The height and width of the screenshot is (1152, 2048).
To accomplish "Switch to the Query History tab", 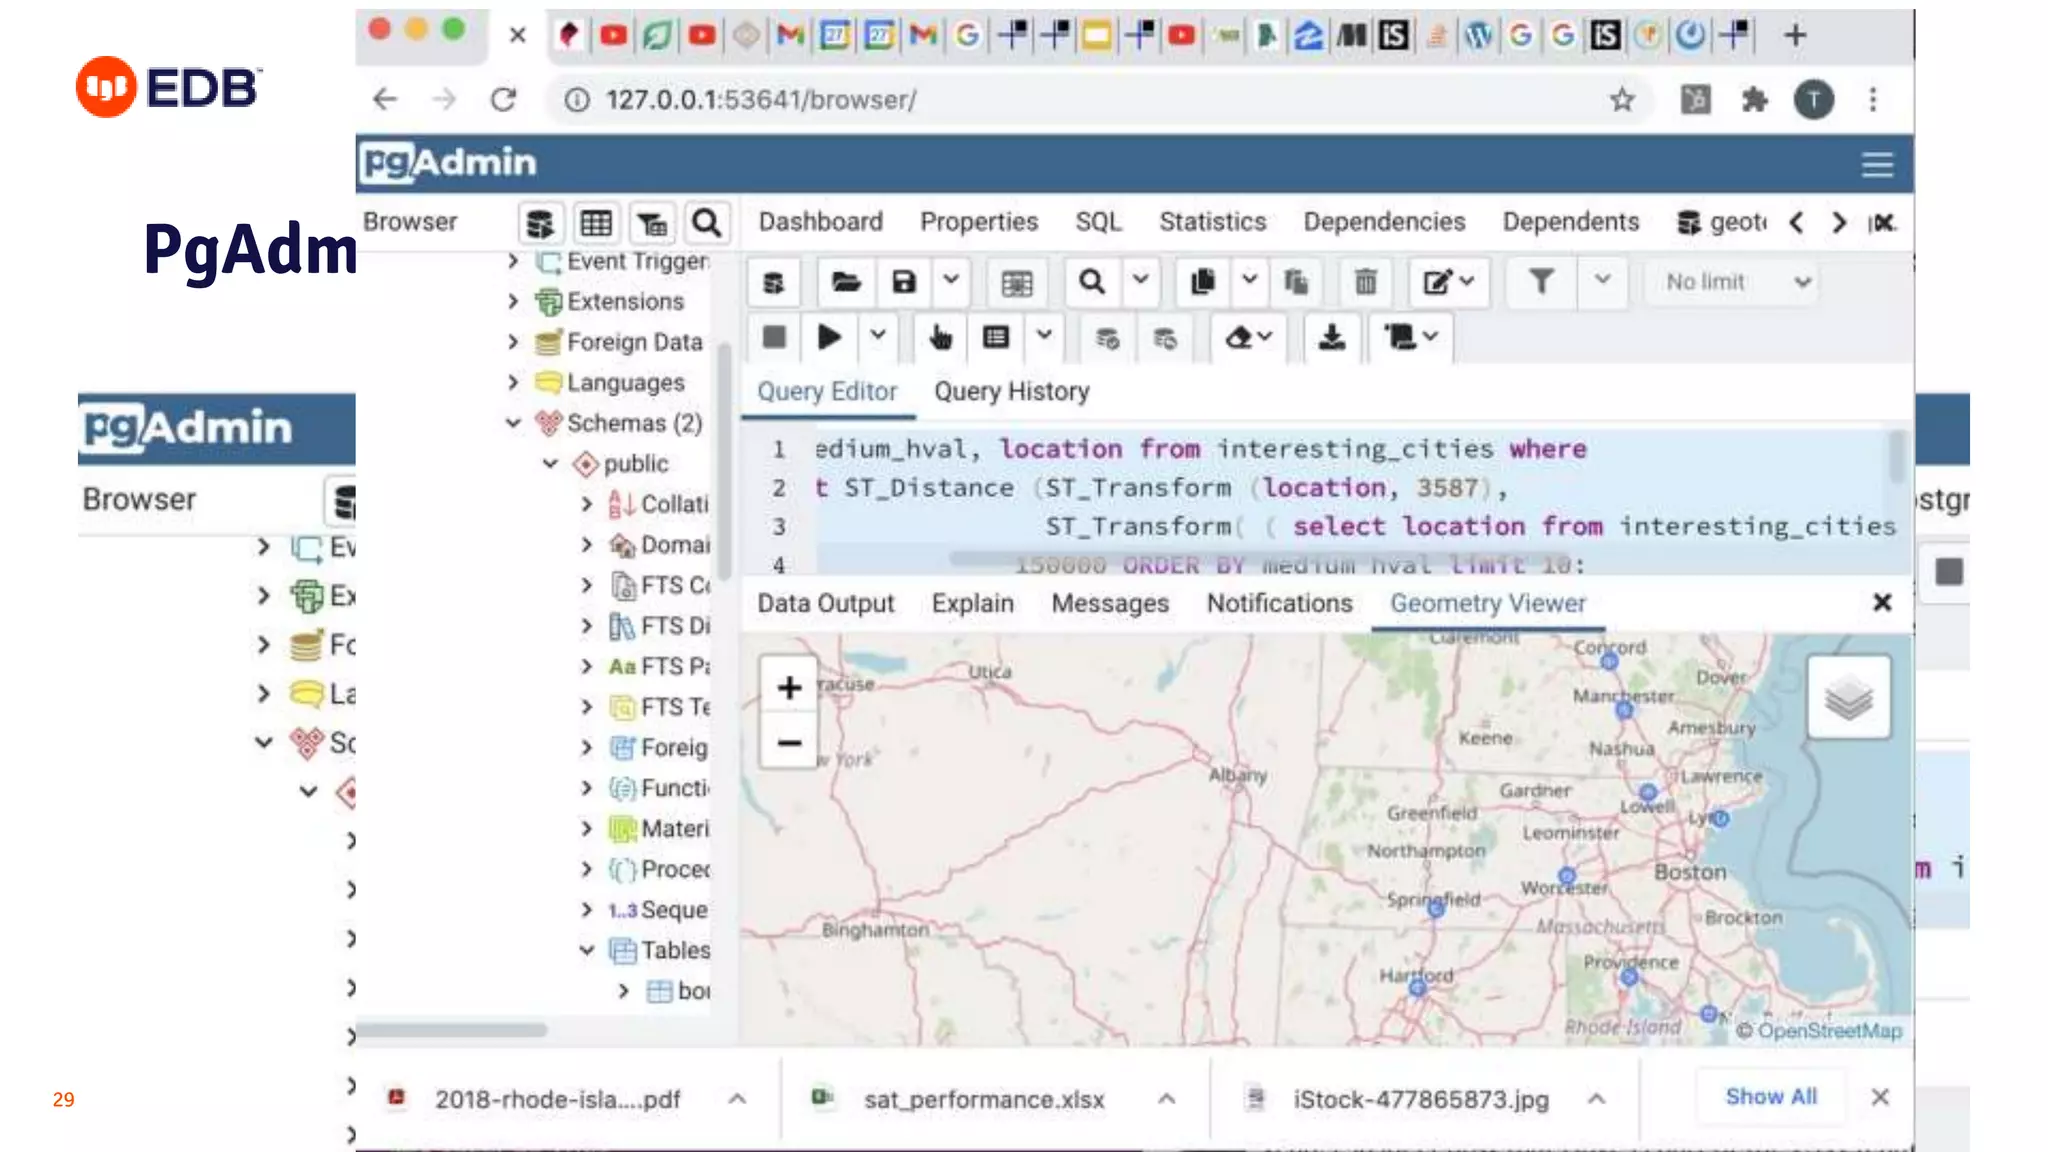I will (1012, 392).
